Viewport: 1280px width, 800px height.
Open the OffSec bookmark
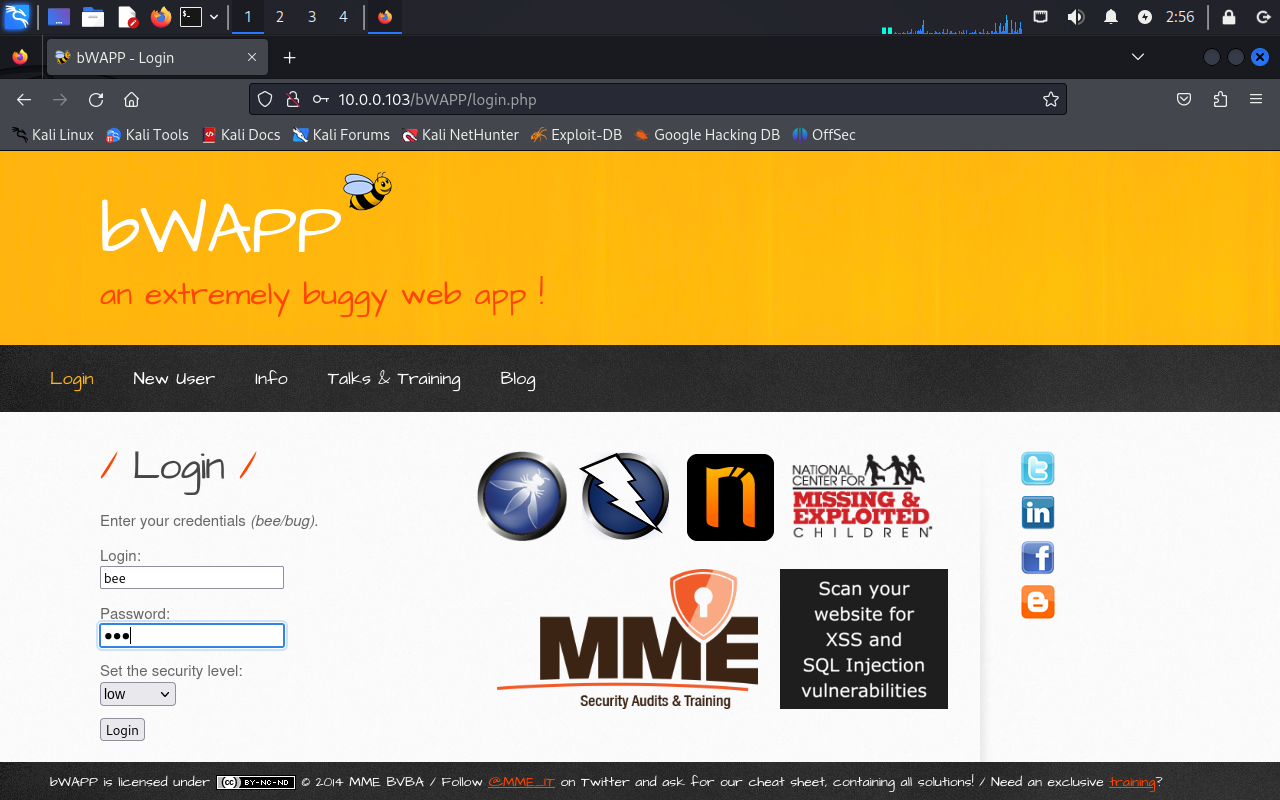(824, 135)
